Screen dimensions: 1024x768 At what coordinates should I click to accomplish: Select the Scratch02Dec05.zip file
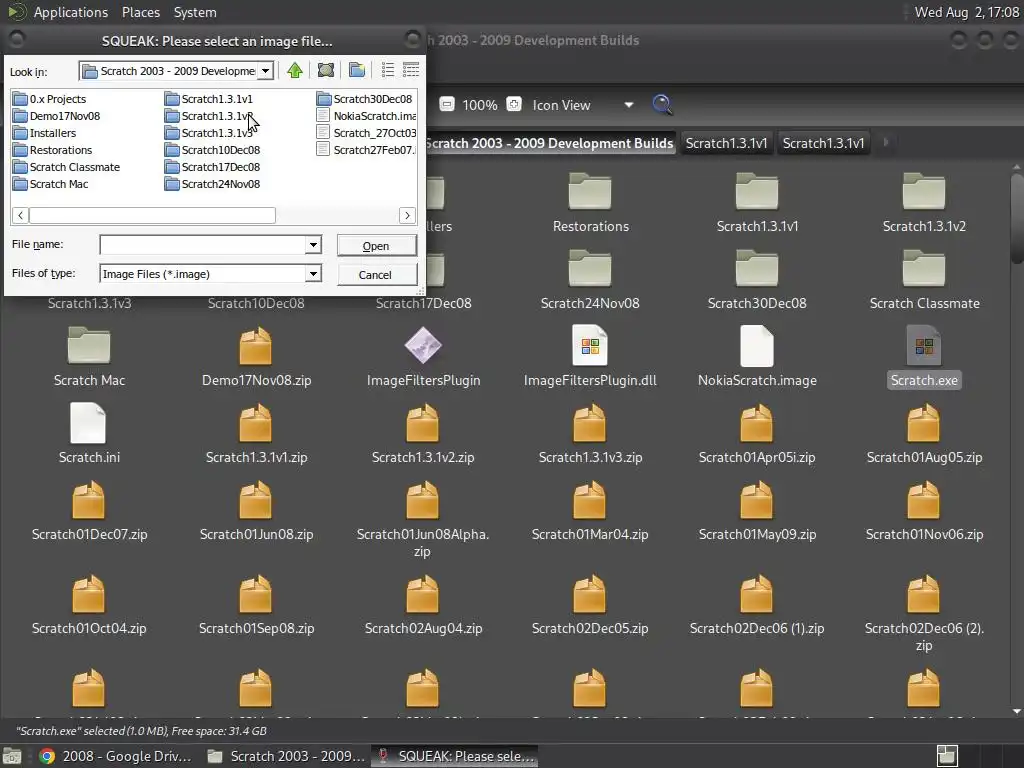click(x=590, y=605)
